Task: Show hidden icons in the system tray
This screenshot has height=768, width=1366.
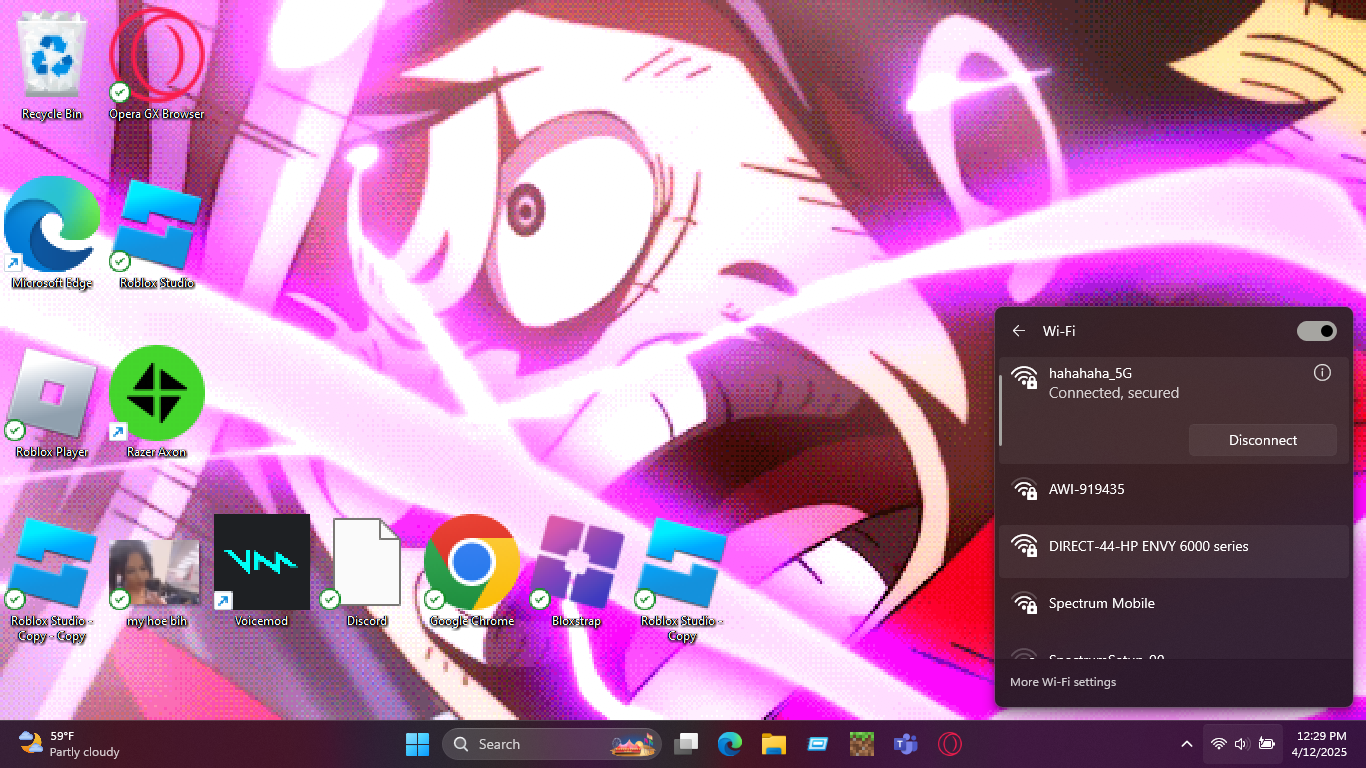Action: click(1187, 744)
